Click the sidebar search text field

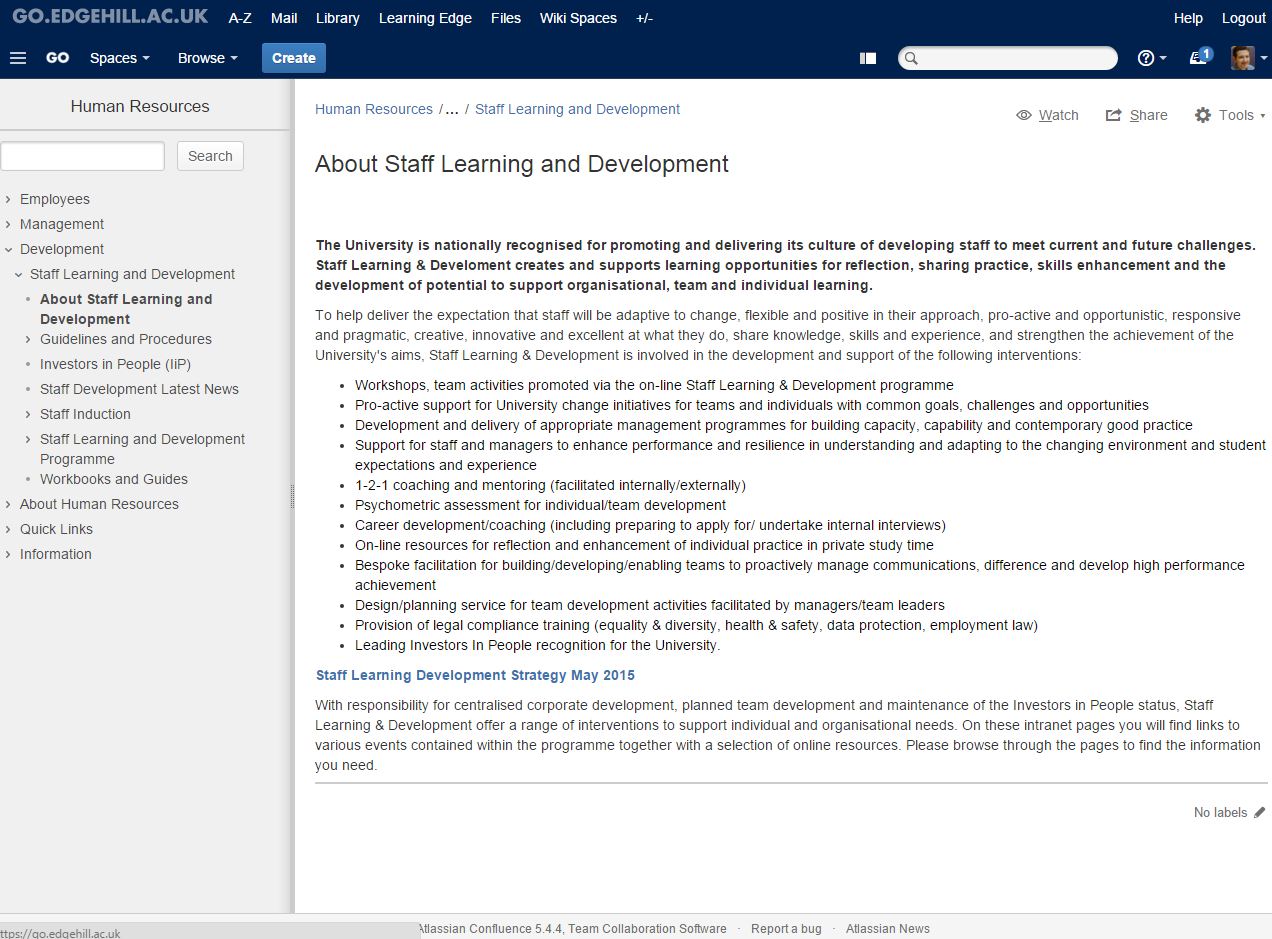(x=83, y=156)
